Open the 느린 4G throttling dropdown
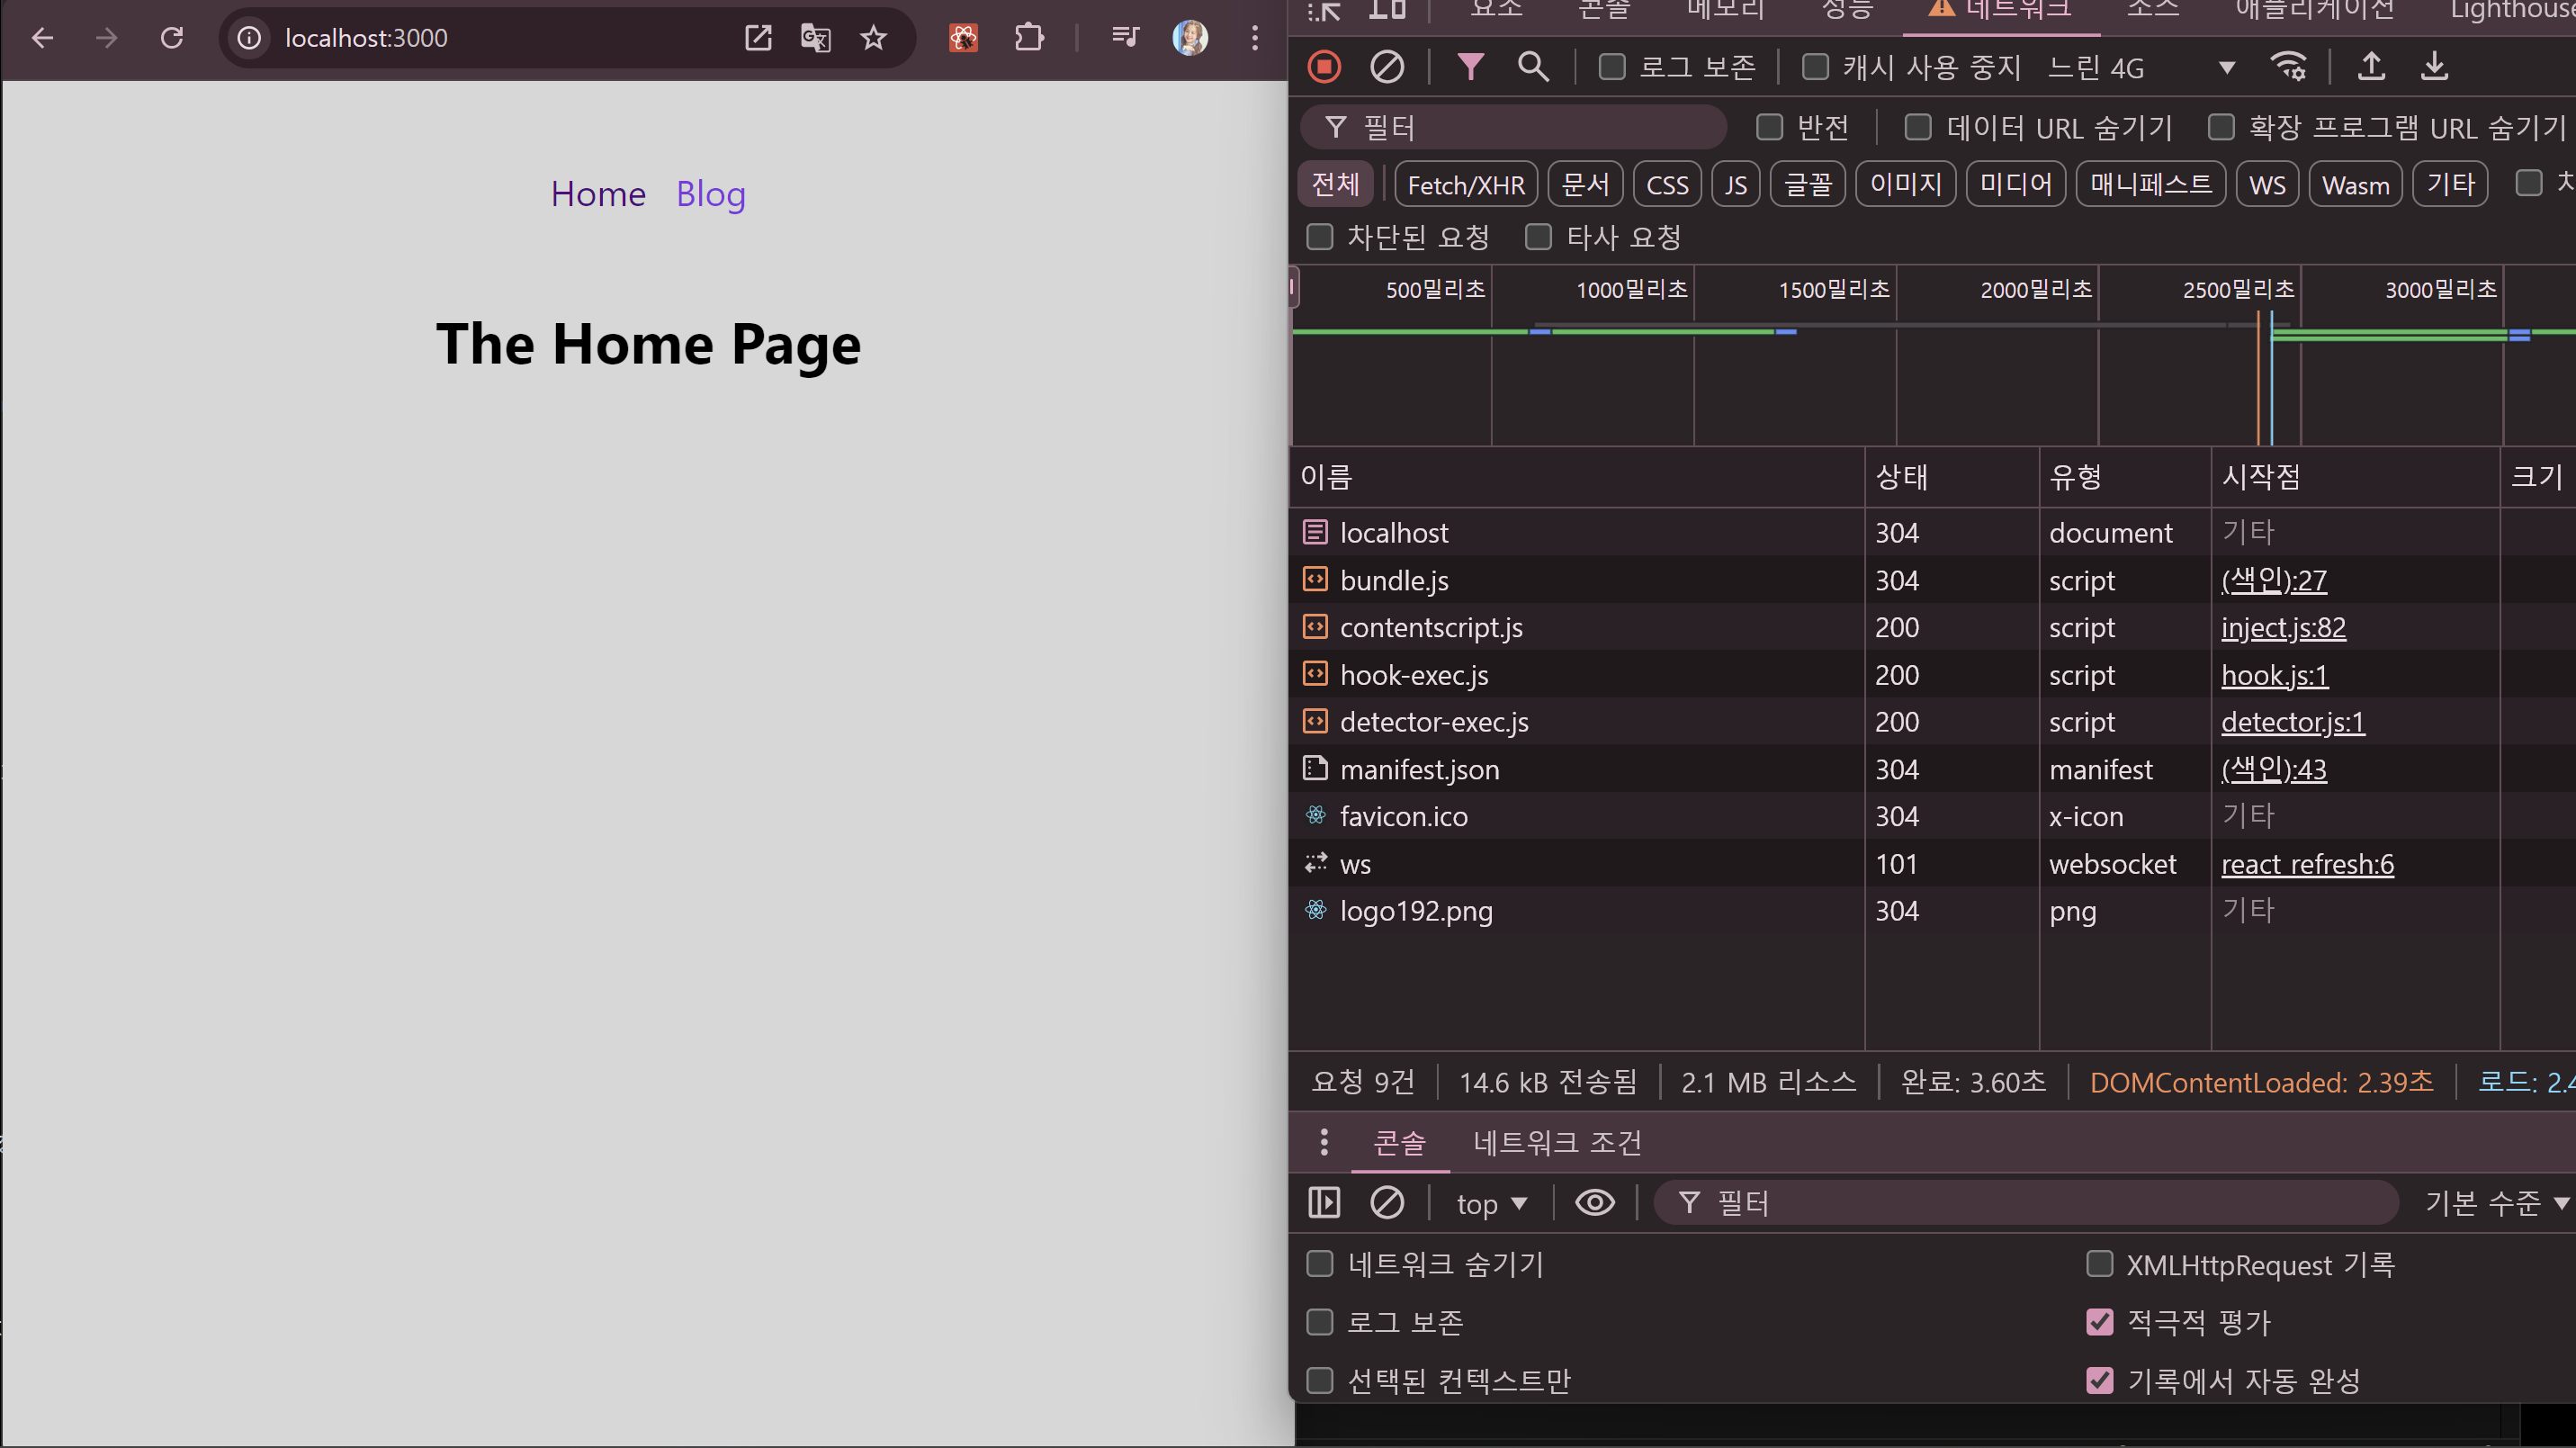The image size is (2576, 1448). tap(2140, 67)
